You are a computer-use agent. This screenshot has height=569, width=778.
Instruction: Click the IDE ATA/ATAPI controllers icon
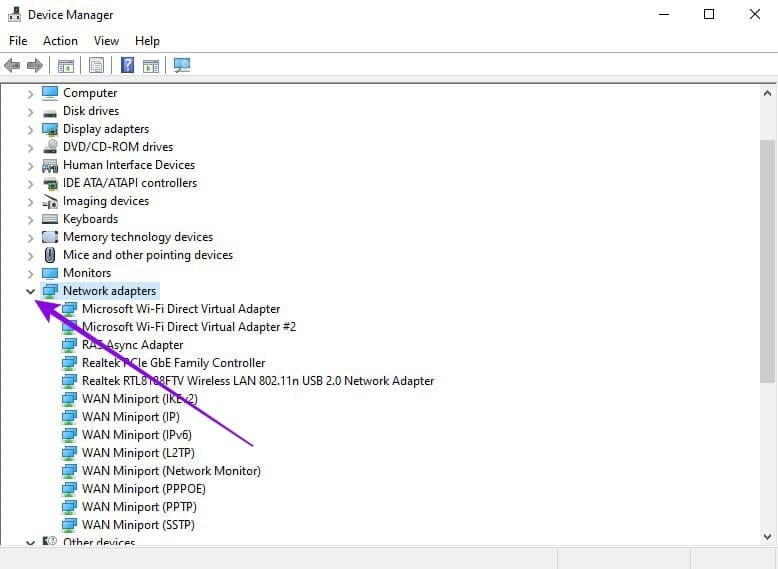click(x=50, y=184)
